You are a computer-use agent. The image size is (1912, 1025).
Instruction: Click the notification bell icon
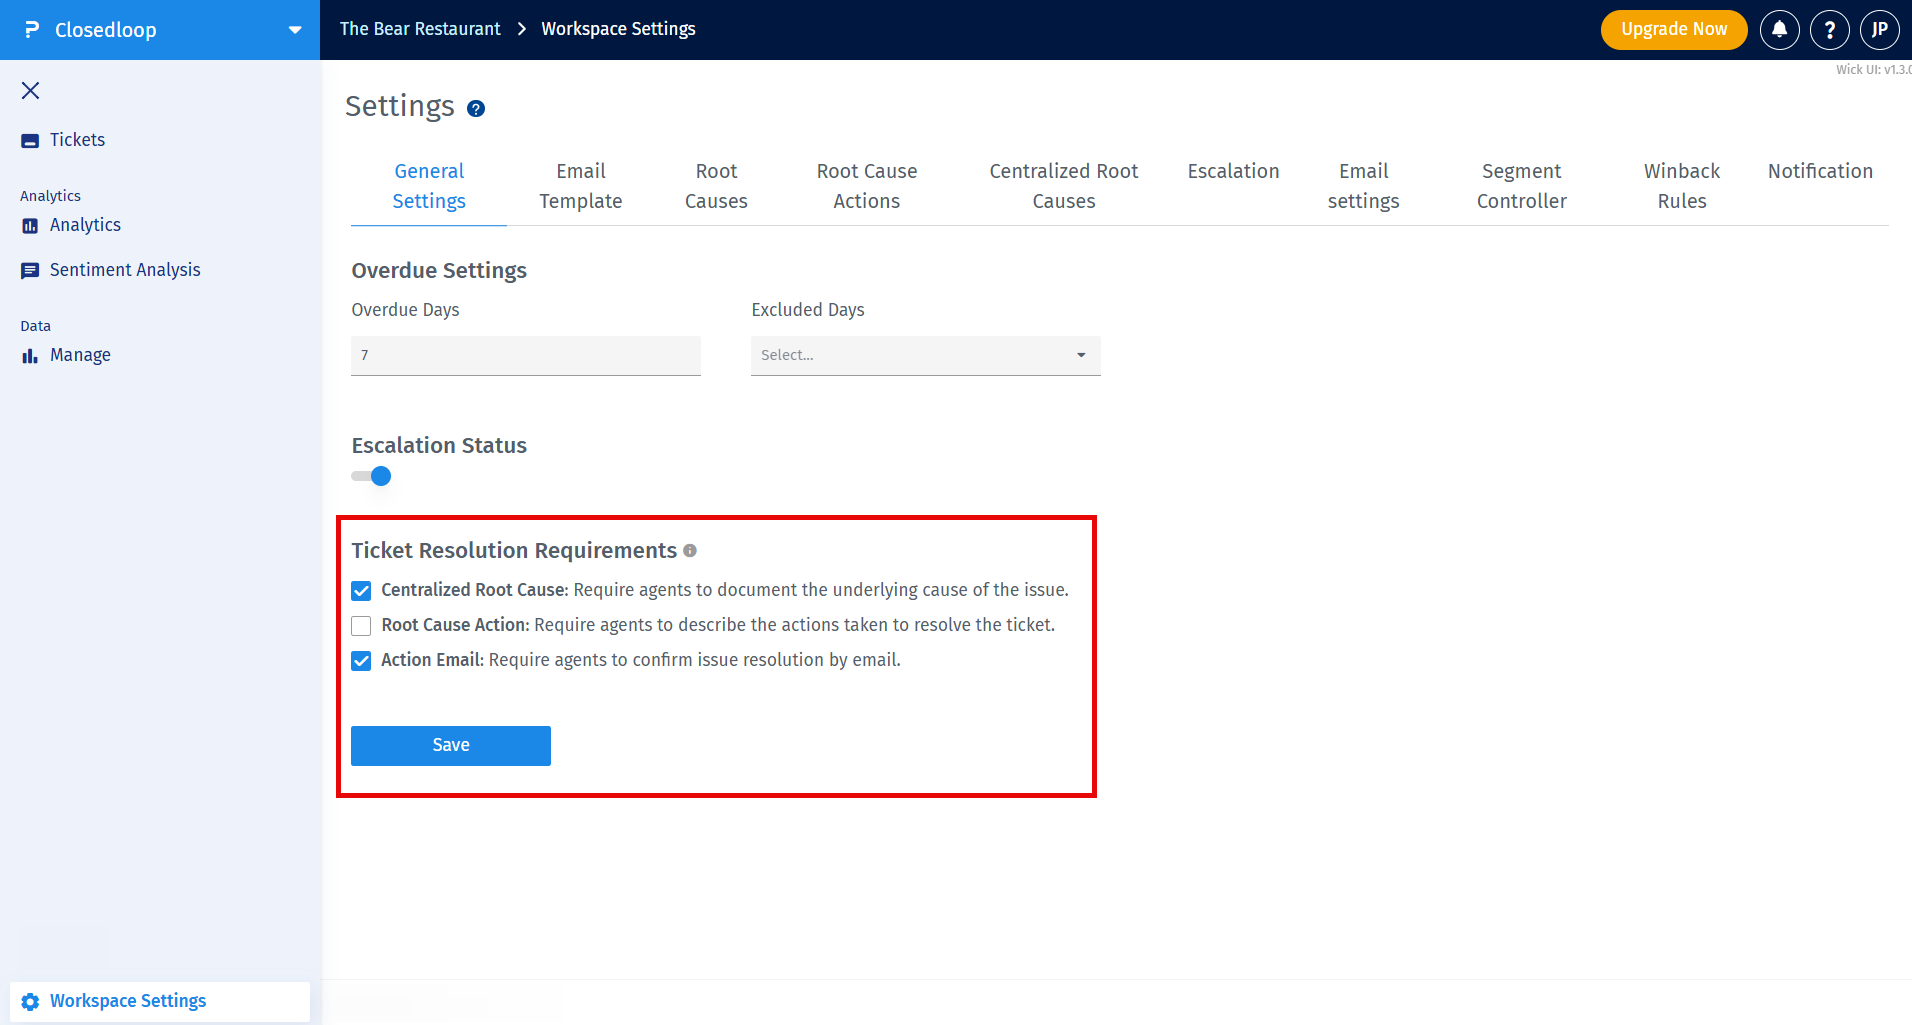(1779, 30)
